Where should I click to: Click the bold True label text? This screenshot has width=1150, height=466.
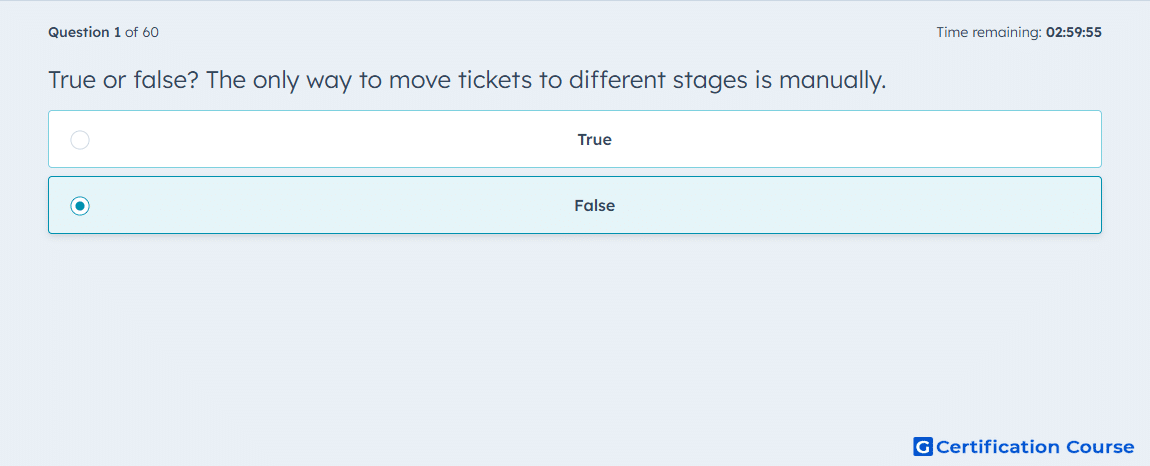595,139
